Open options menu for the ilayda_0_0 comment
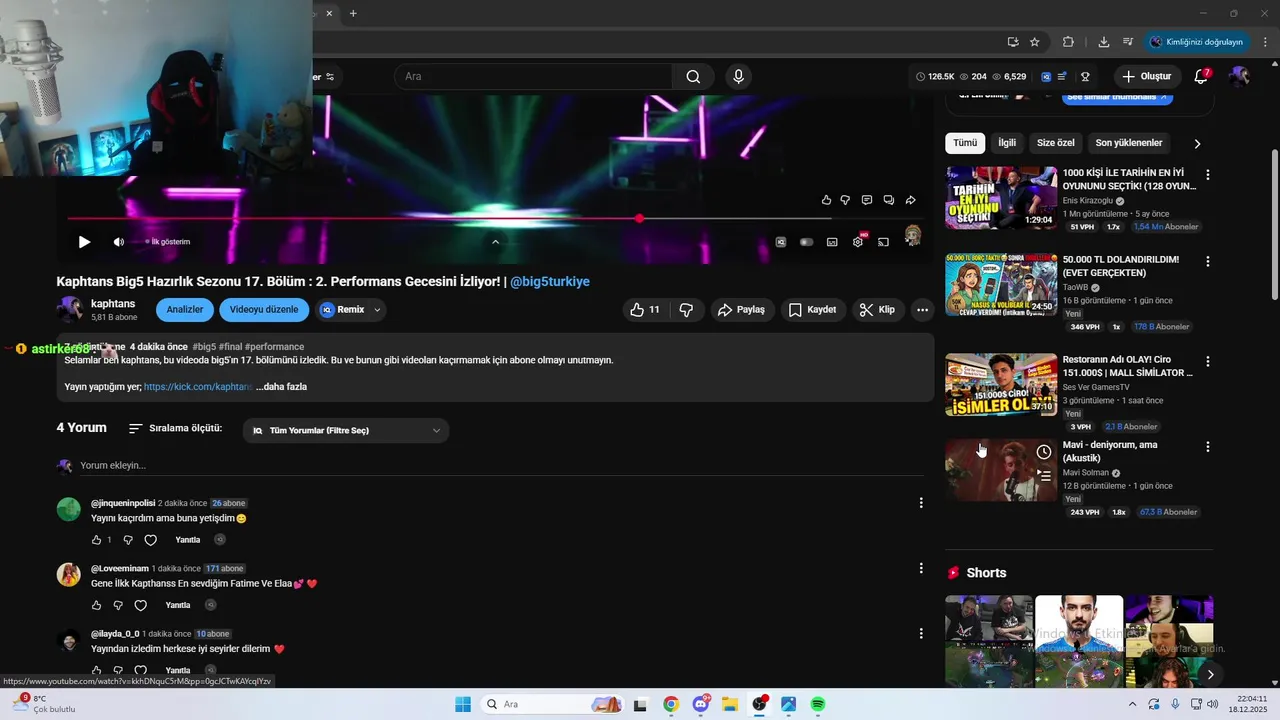This screenshot has height=720, width=1280. click(x=921, y=633)
